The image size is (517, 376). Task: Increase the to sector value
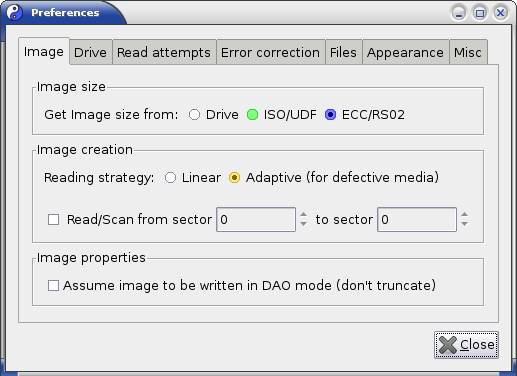point(465,215)
